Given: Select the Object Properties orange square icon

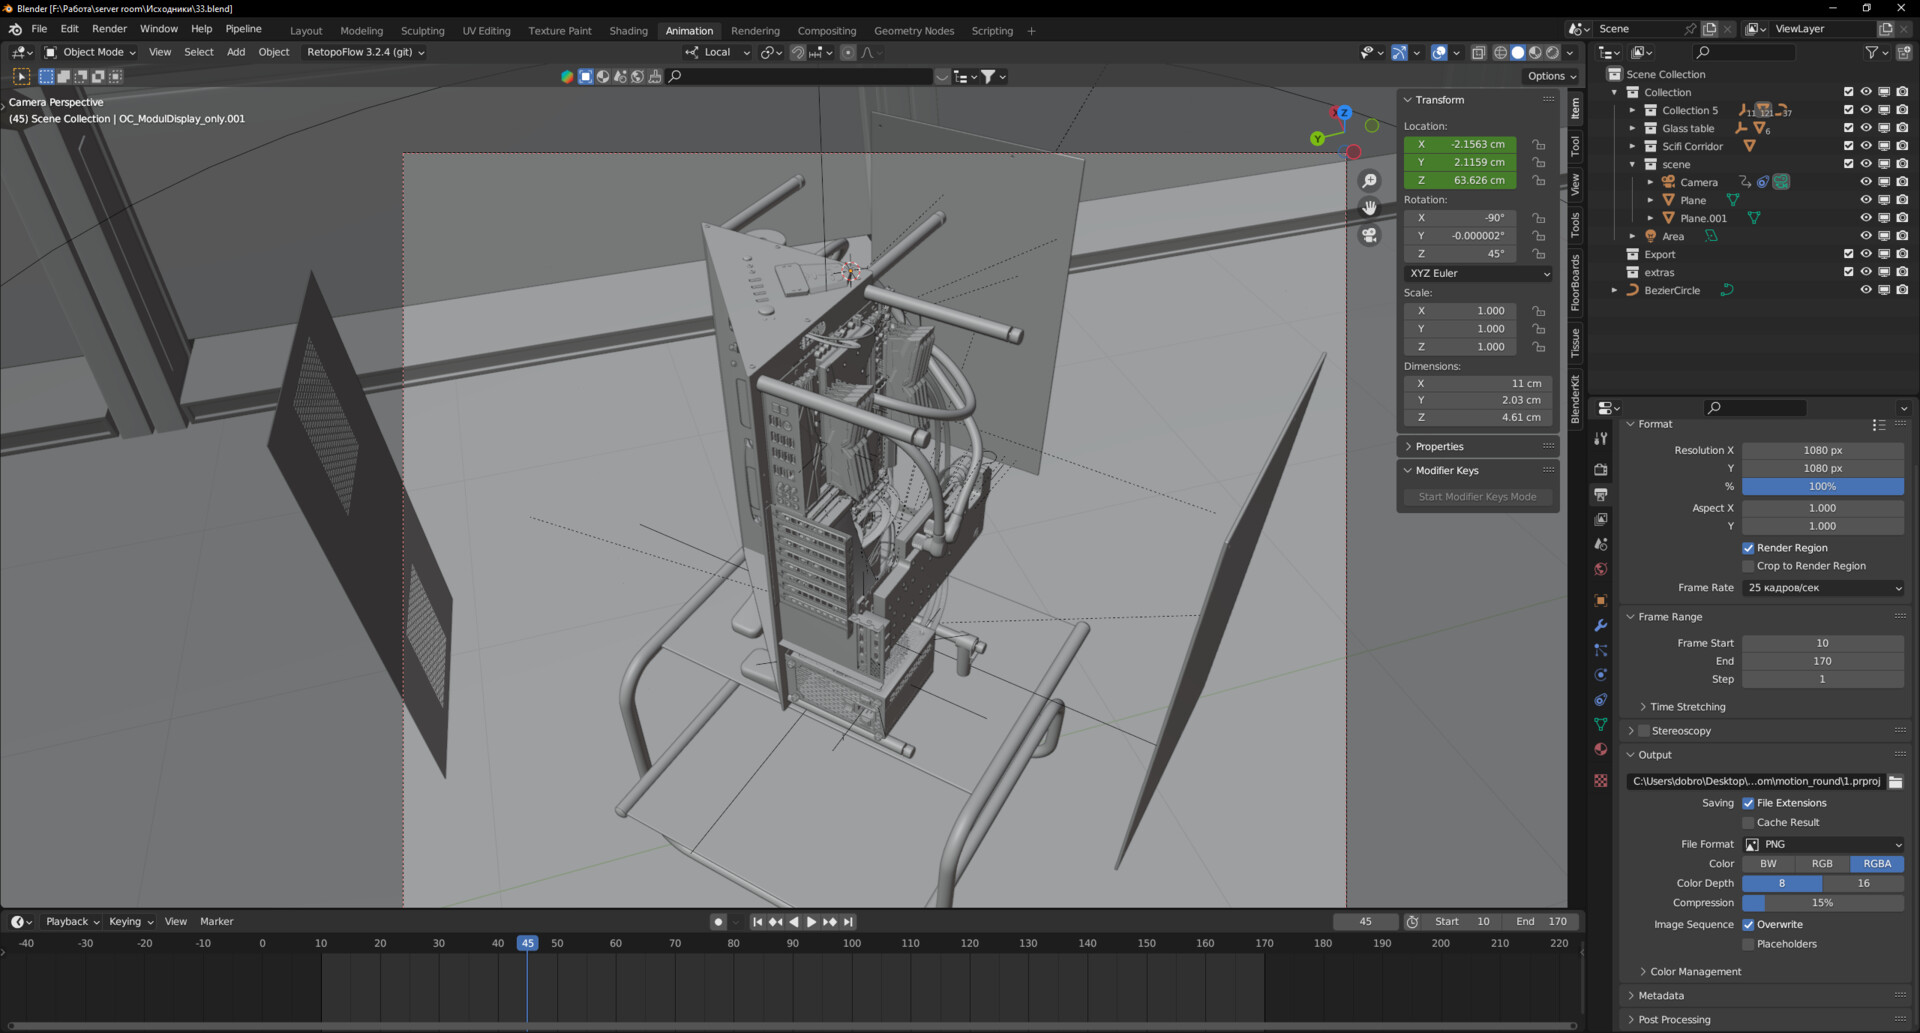Looking at the screenshot, I should (1600, 598).
